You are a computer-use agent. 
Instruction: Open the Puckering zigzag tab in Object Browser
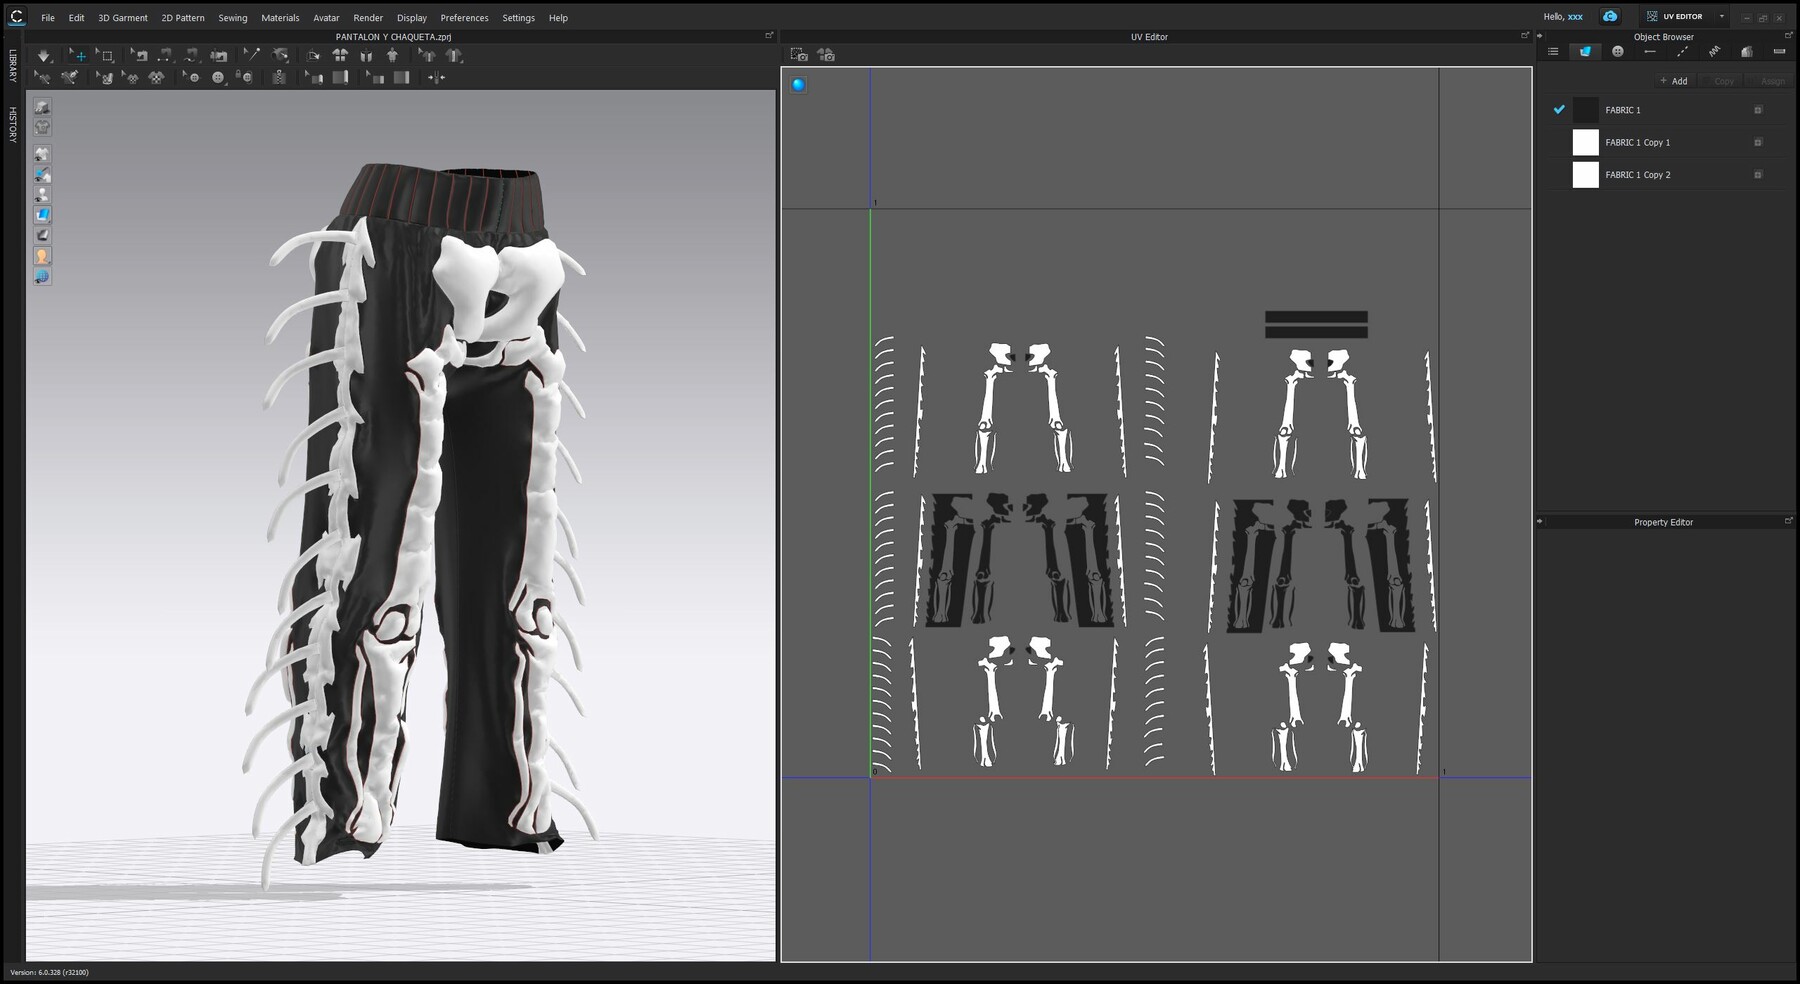click(1714, 51)
